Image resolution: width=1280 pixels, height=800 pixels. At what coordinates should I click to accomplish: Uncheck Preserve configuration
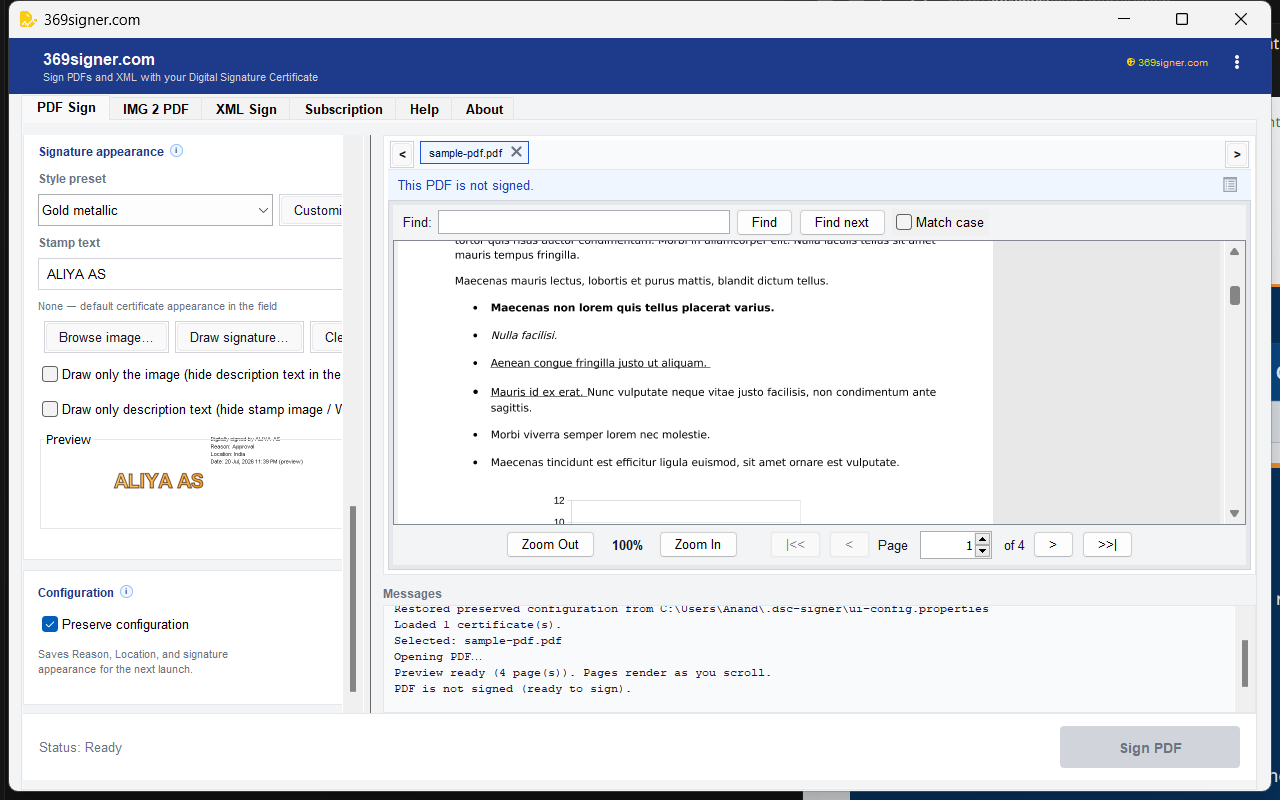(x=50, y=624)
